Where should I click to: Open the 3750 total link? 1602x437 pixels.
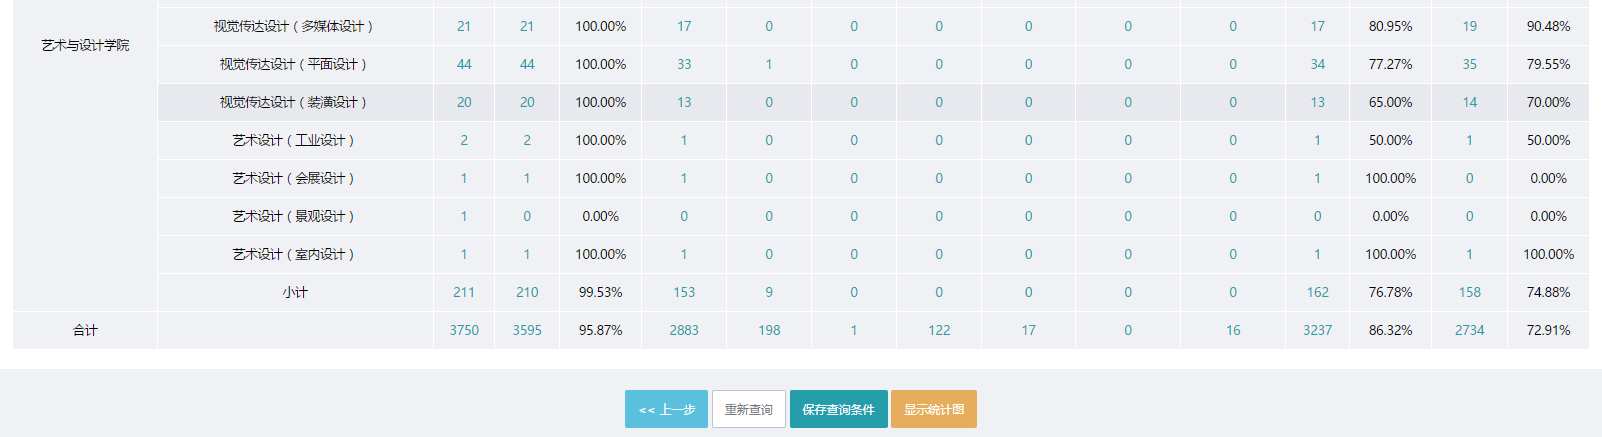(x=464, y=330)
